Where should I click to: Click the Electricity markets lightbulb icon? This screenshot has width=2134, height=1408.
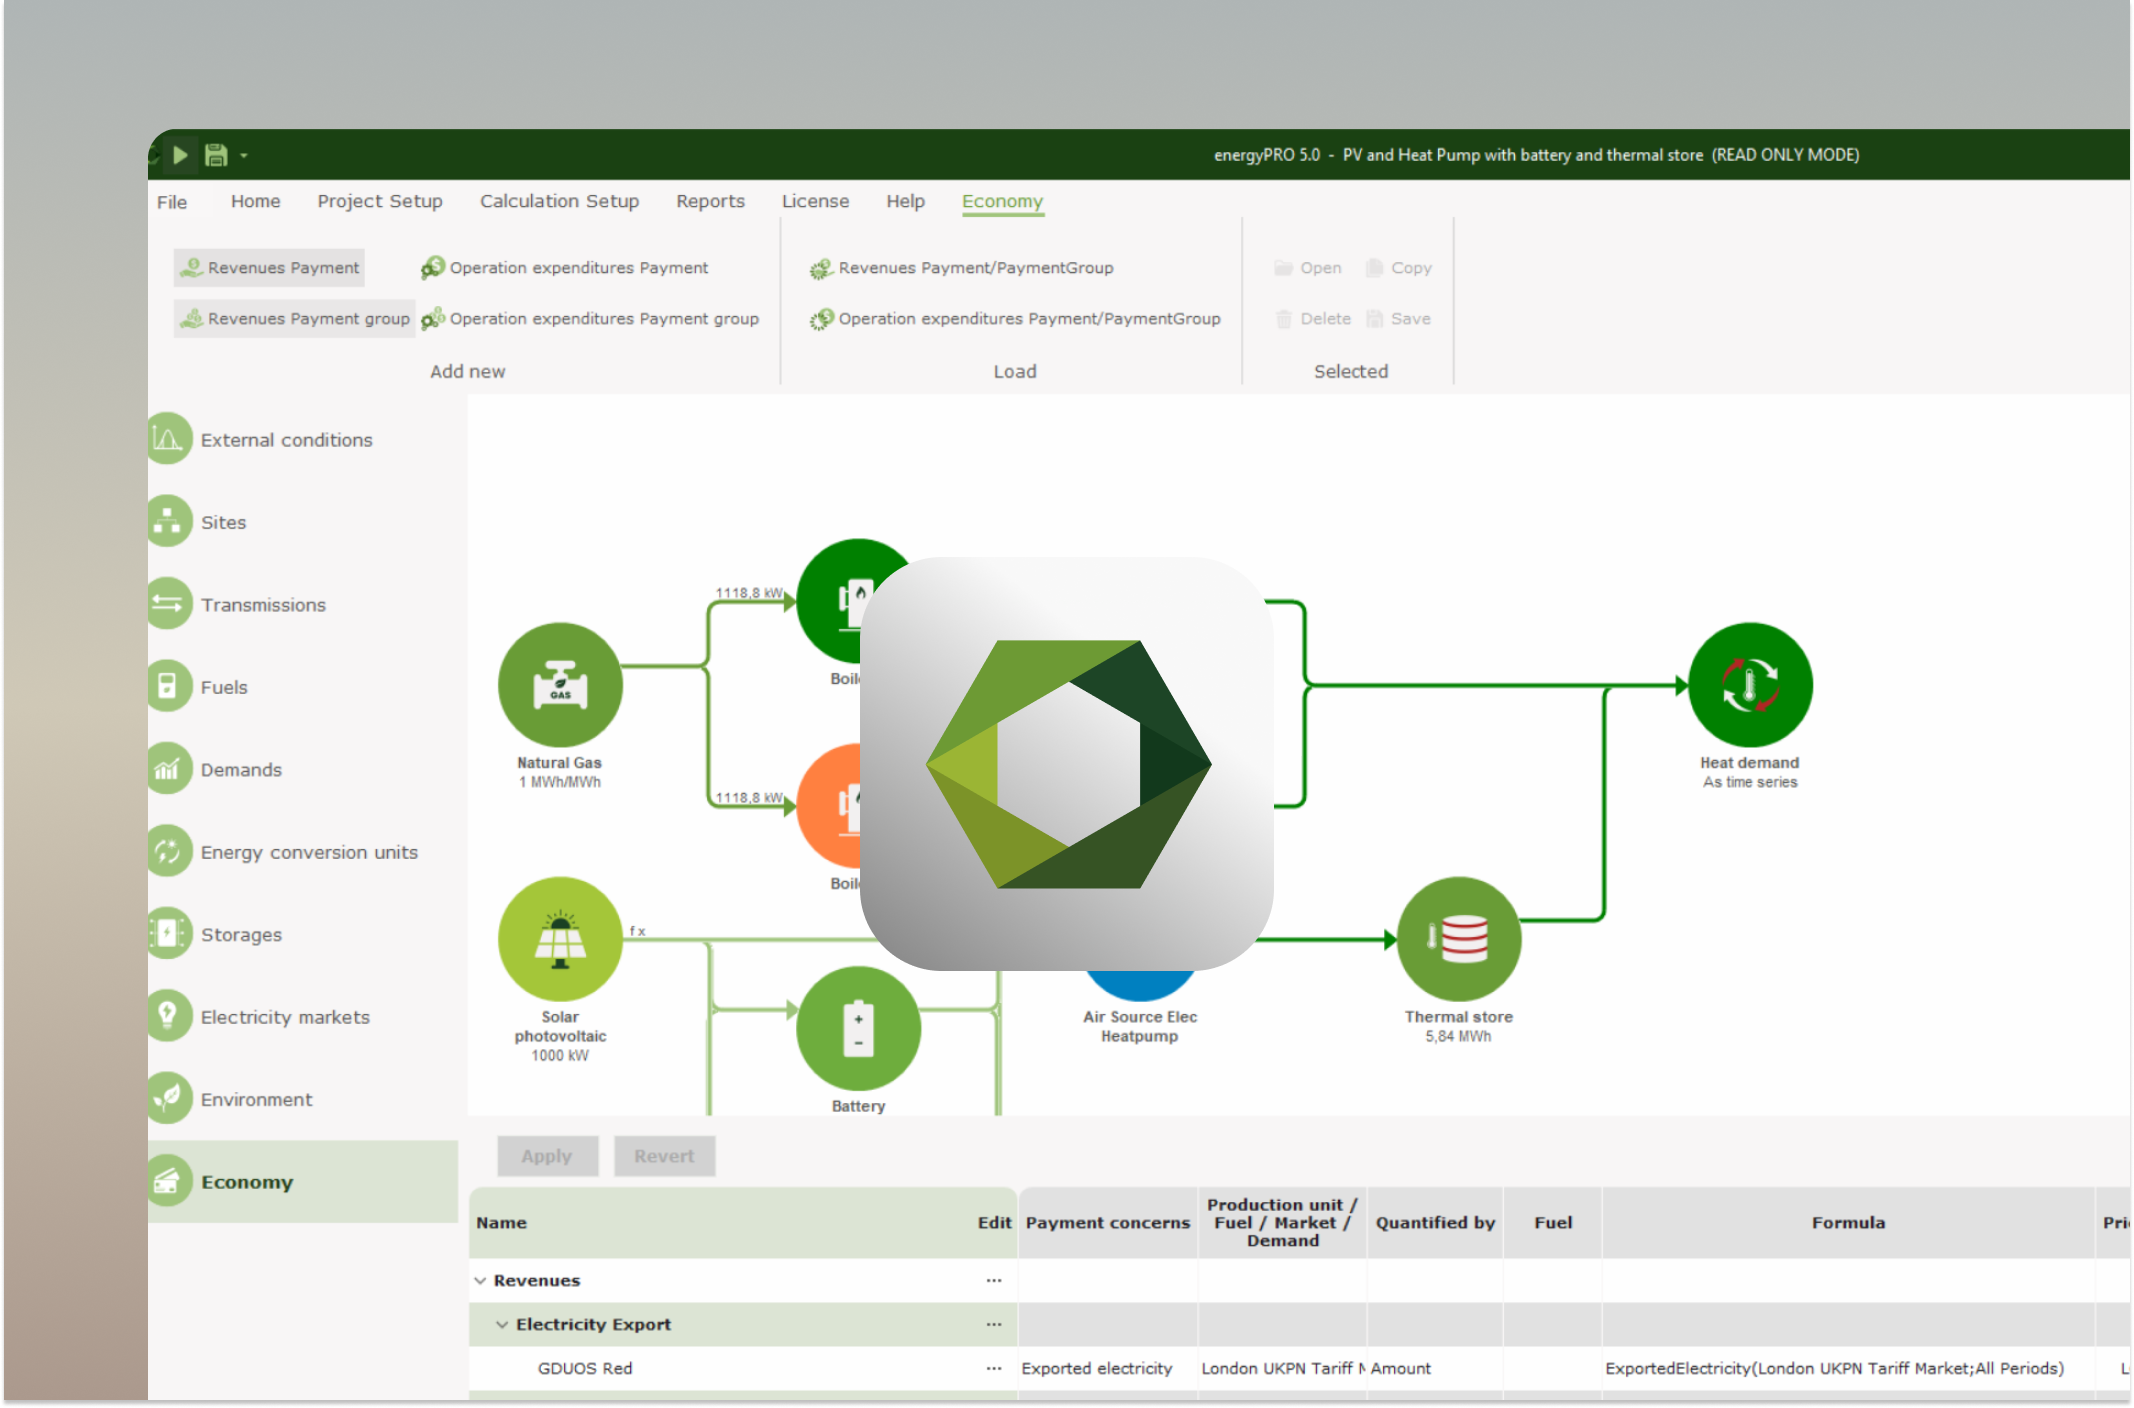click(x=168, y=1016)
